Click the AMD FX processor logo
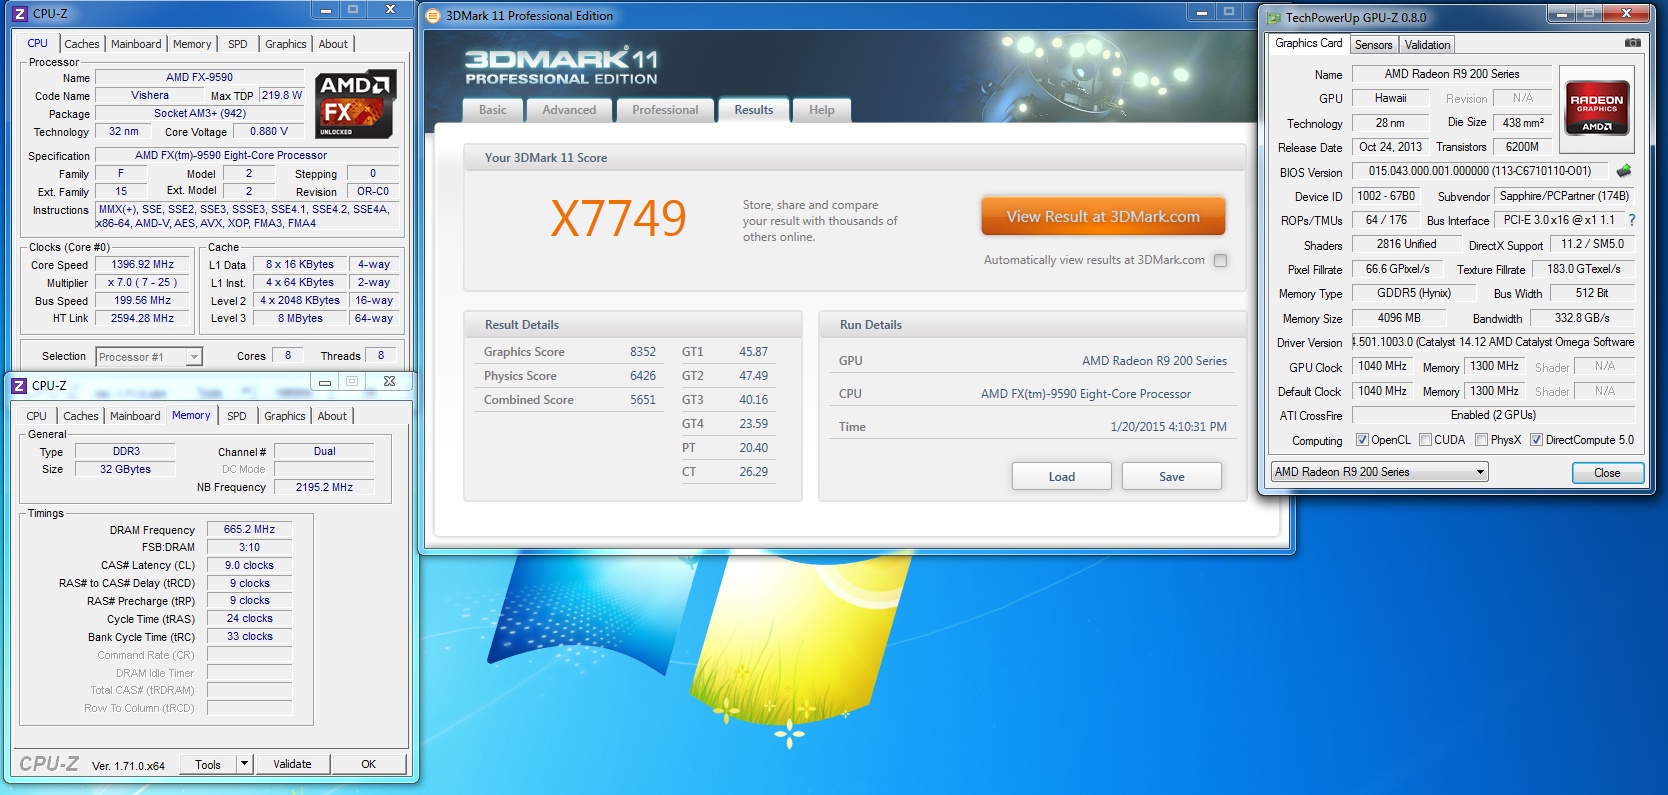Viewport: 1668px width, 795px height. (x=356, y=104)
